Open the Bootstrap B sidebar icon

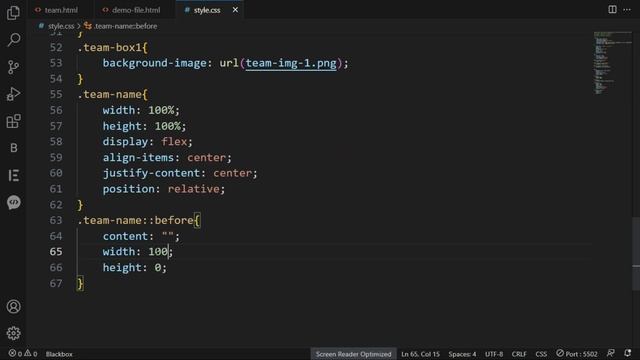click(13, 148)
